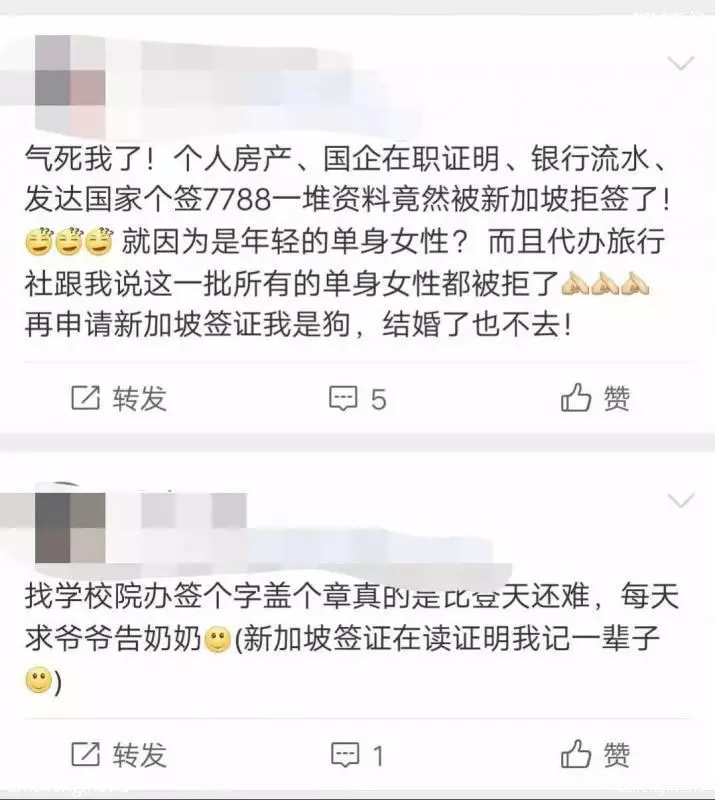Open the post starting 找学校院办
The width and height of the screenshot is (715, 800).
pyautogui.click(x=352, y=639)
